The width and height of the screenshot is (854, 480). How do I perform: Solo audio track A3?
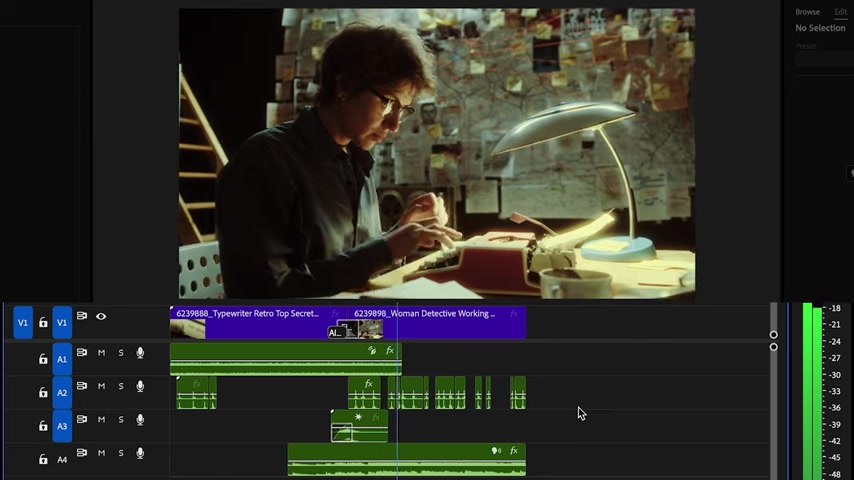point(121,420)
